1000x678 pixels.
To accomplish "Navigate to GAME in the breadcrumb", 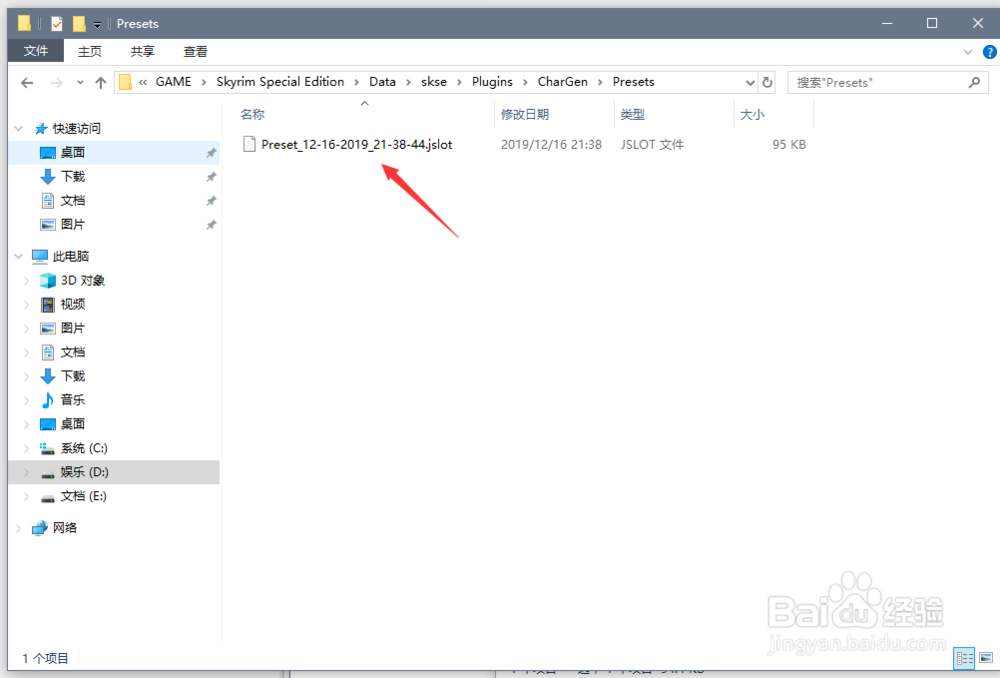I will pyautogui.click(x=173, y=82).
